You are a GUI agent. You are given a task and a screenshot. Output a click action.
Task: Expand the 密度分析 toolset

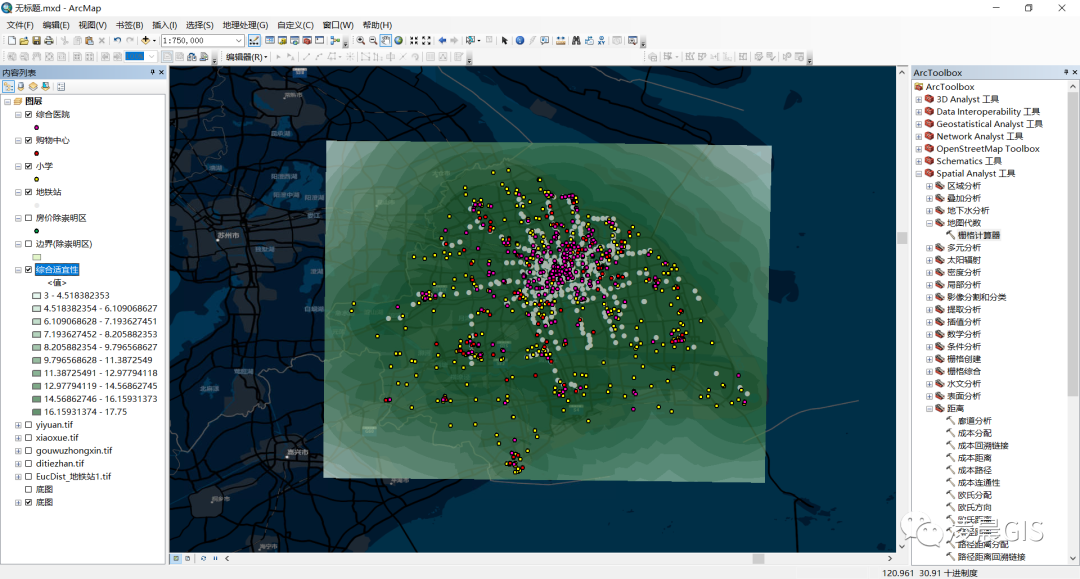point(930,273)
